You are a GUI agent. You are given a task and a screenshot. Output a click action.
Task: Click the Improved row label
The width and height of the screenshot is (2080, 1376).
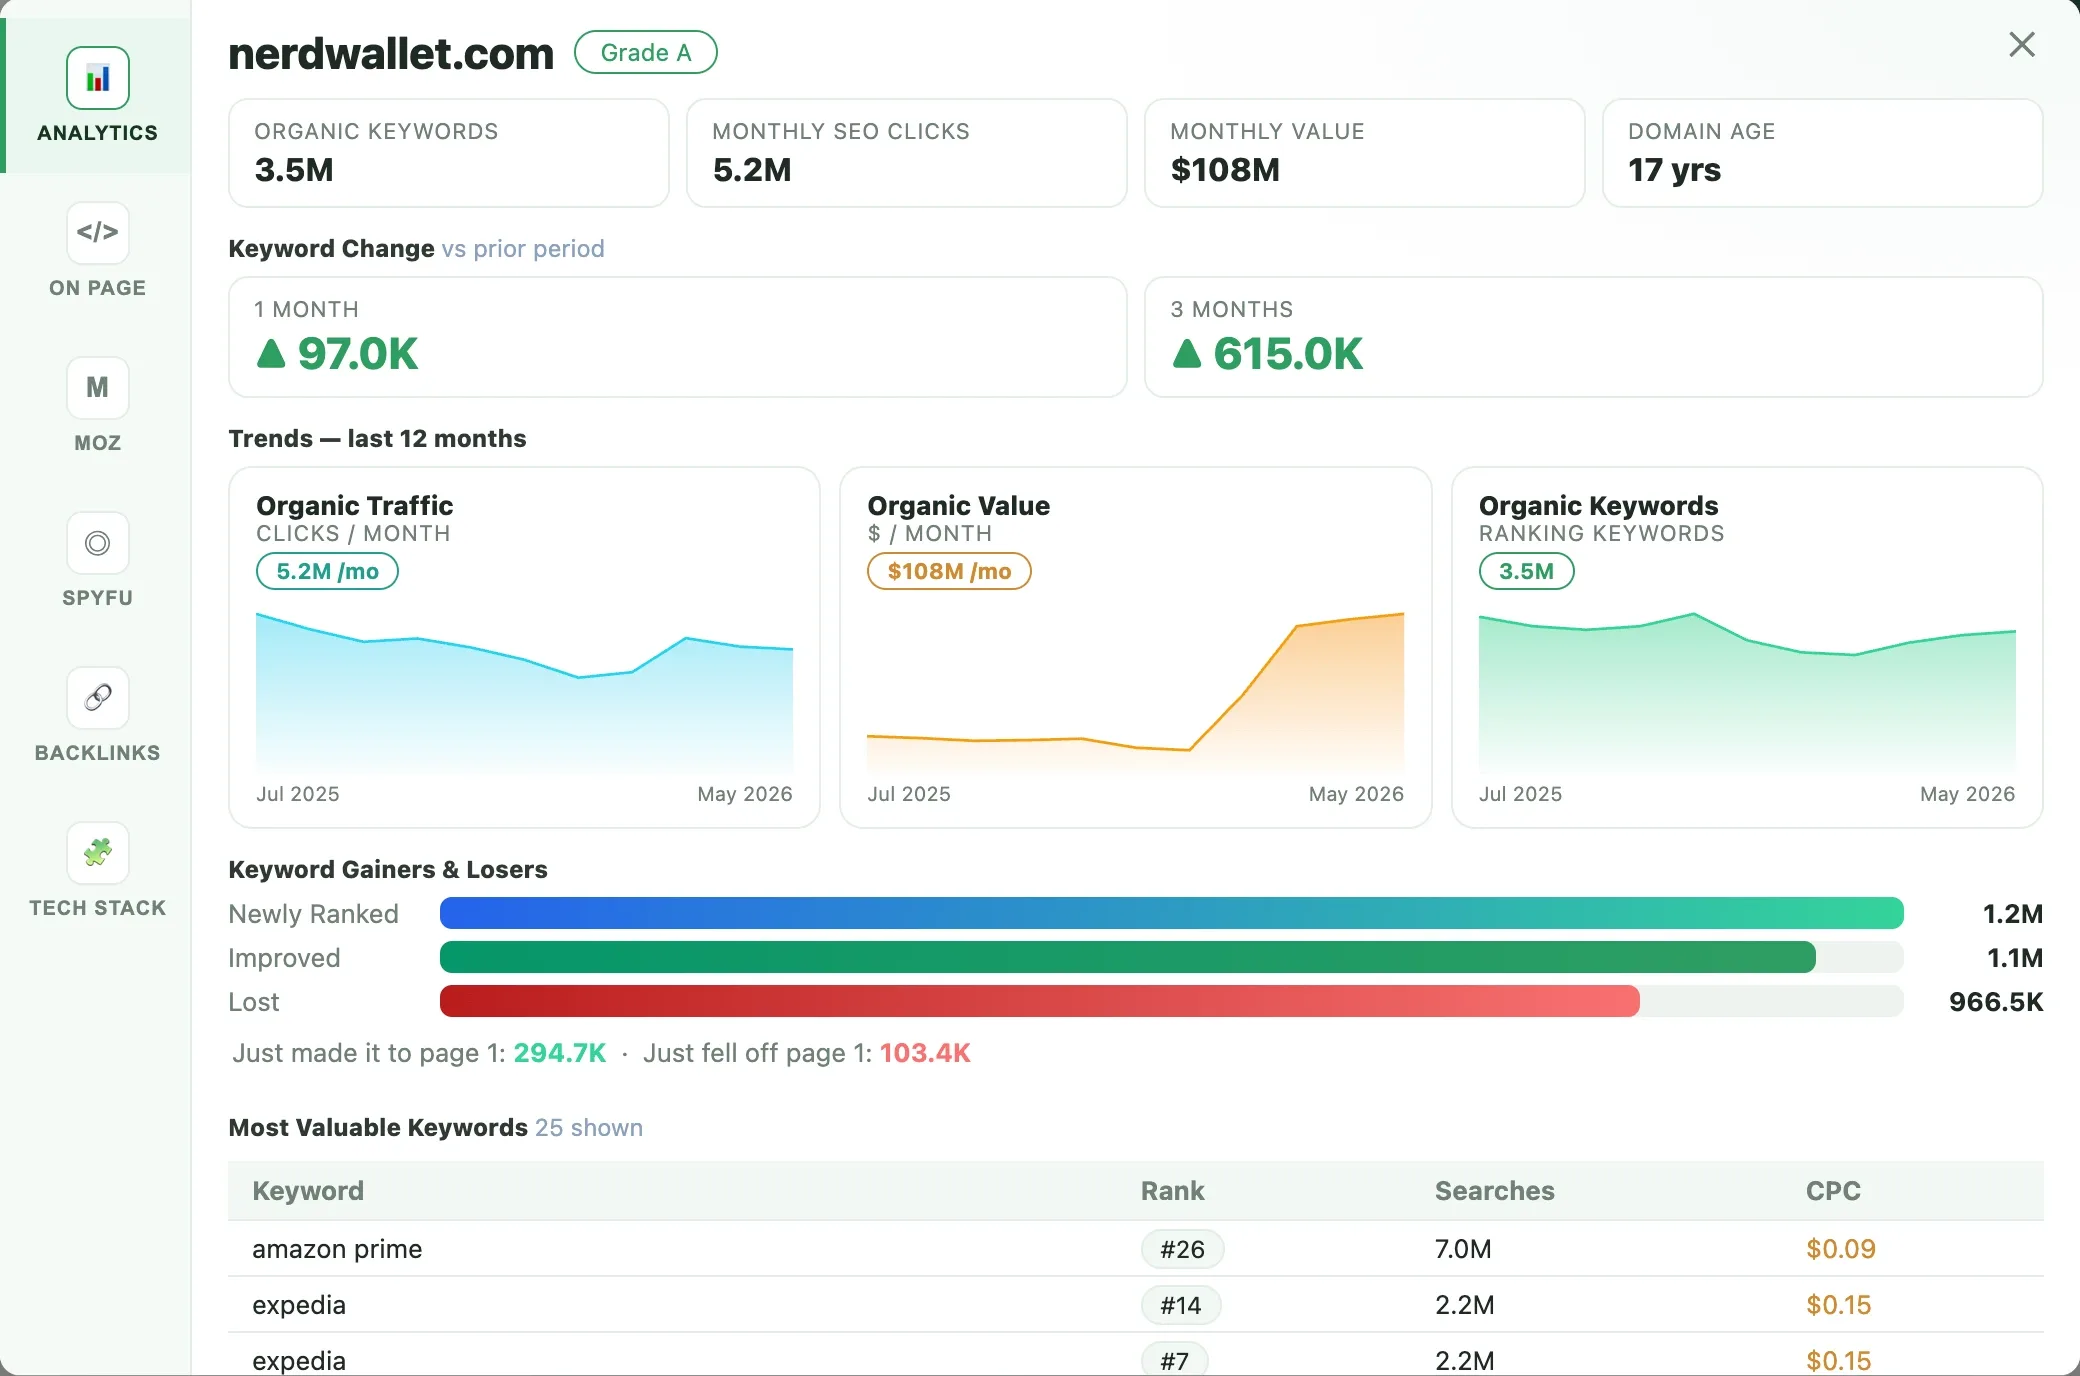pos(285,958)
